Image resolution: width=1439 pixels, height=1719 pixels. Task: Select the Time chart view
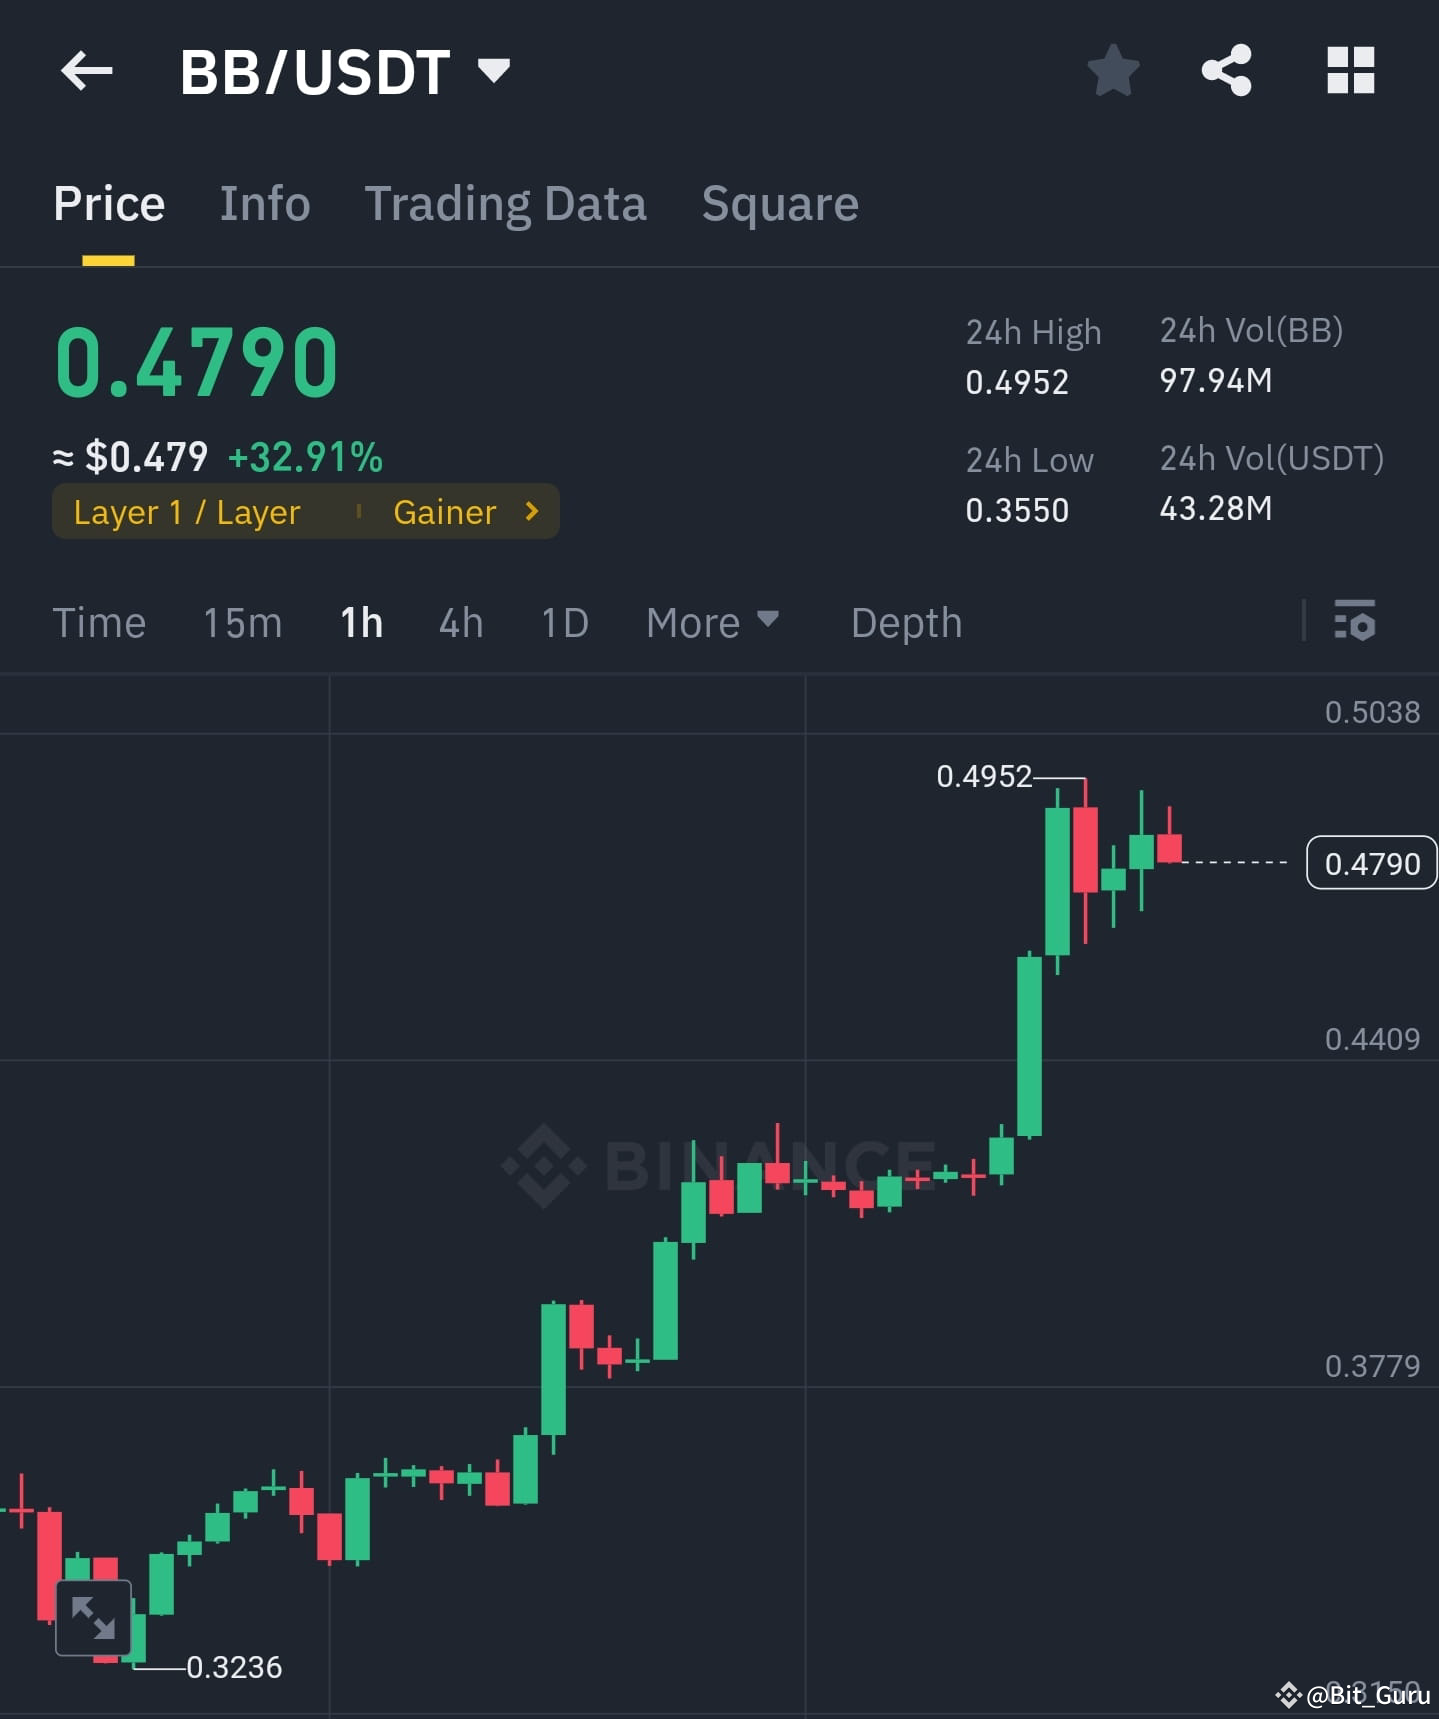(99, 622)
